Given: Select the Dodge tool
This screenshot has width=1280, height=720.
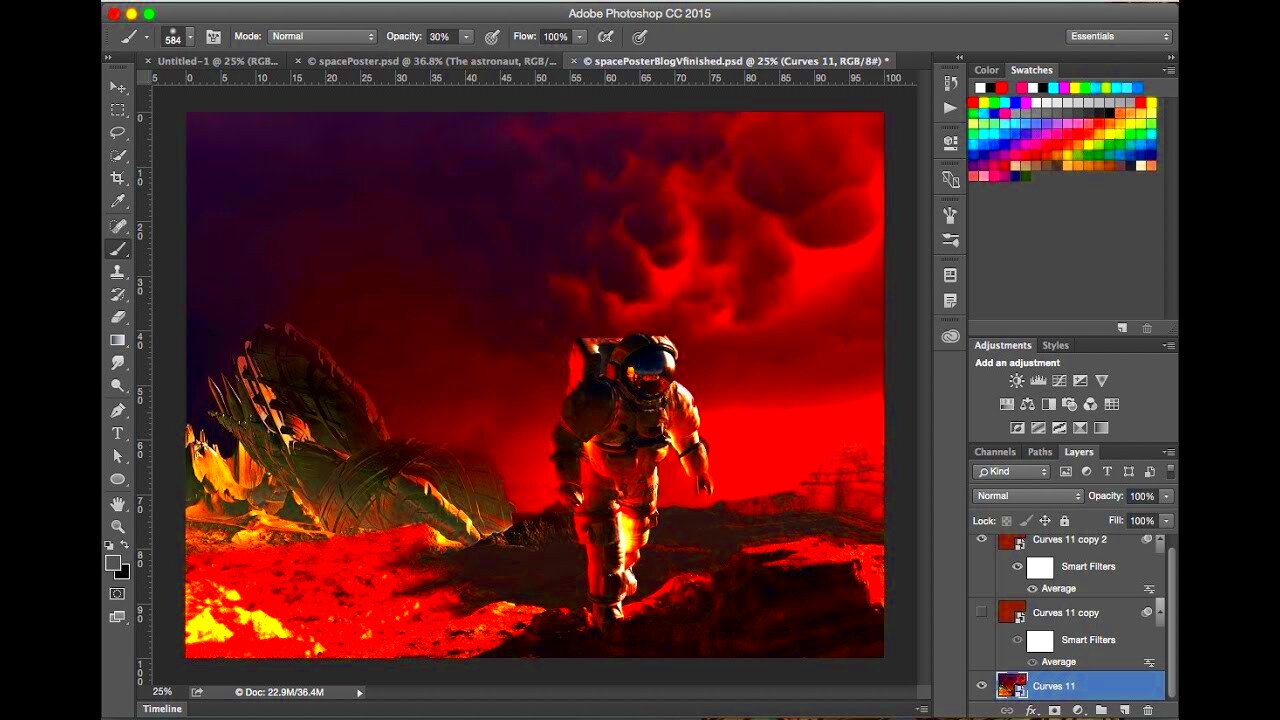Looking at the screenshot, I should [x=118, y=386].
